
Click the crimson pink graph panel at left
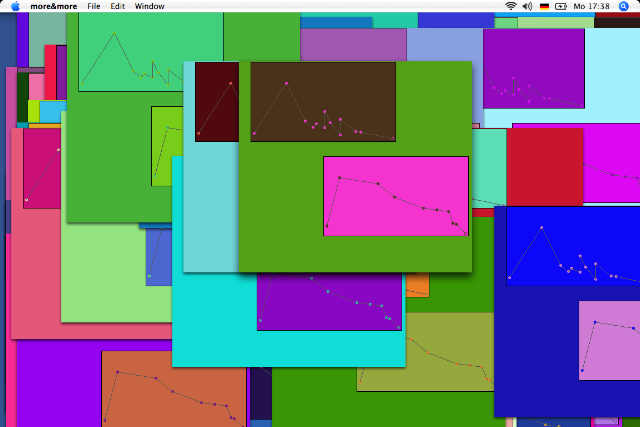(x=42, y=168)
